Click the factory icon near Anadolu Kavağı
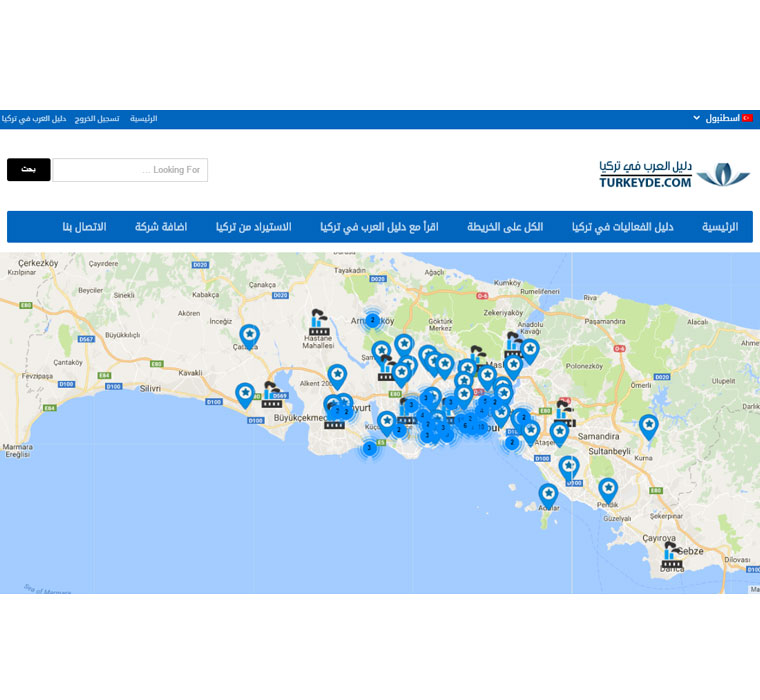 pyautogui.click(x=513, y=343)
